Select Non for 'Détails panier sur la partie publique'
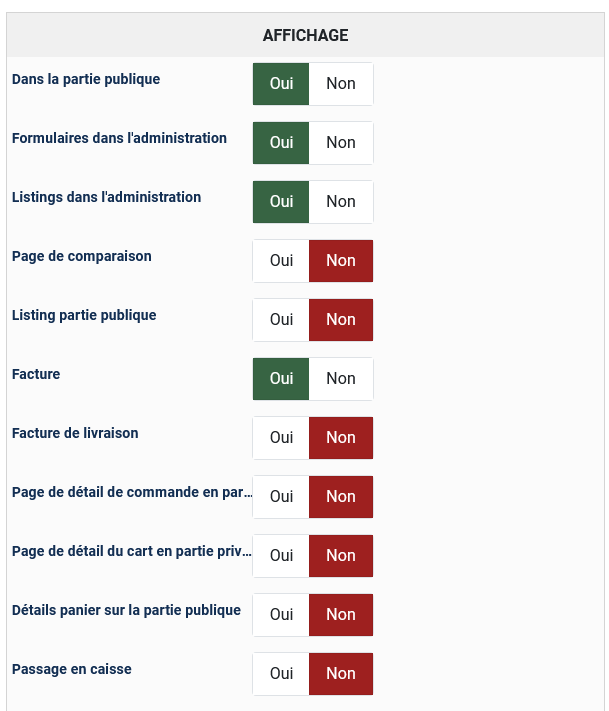Image resolution: width=609 pixels, height=711 pixels. (x=341, y=615)
